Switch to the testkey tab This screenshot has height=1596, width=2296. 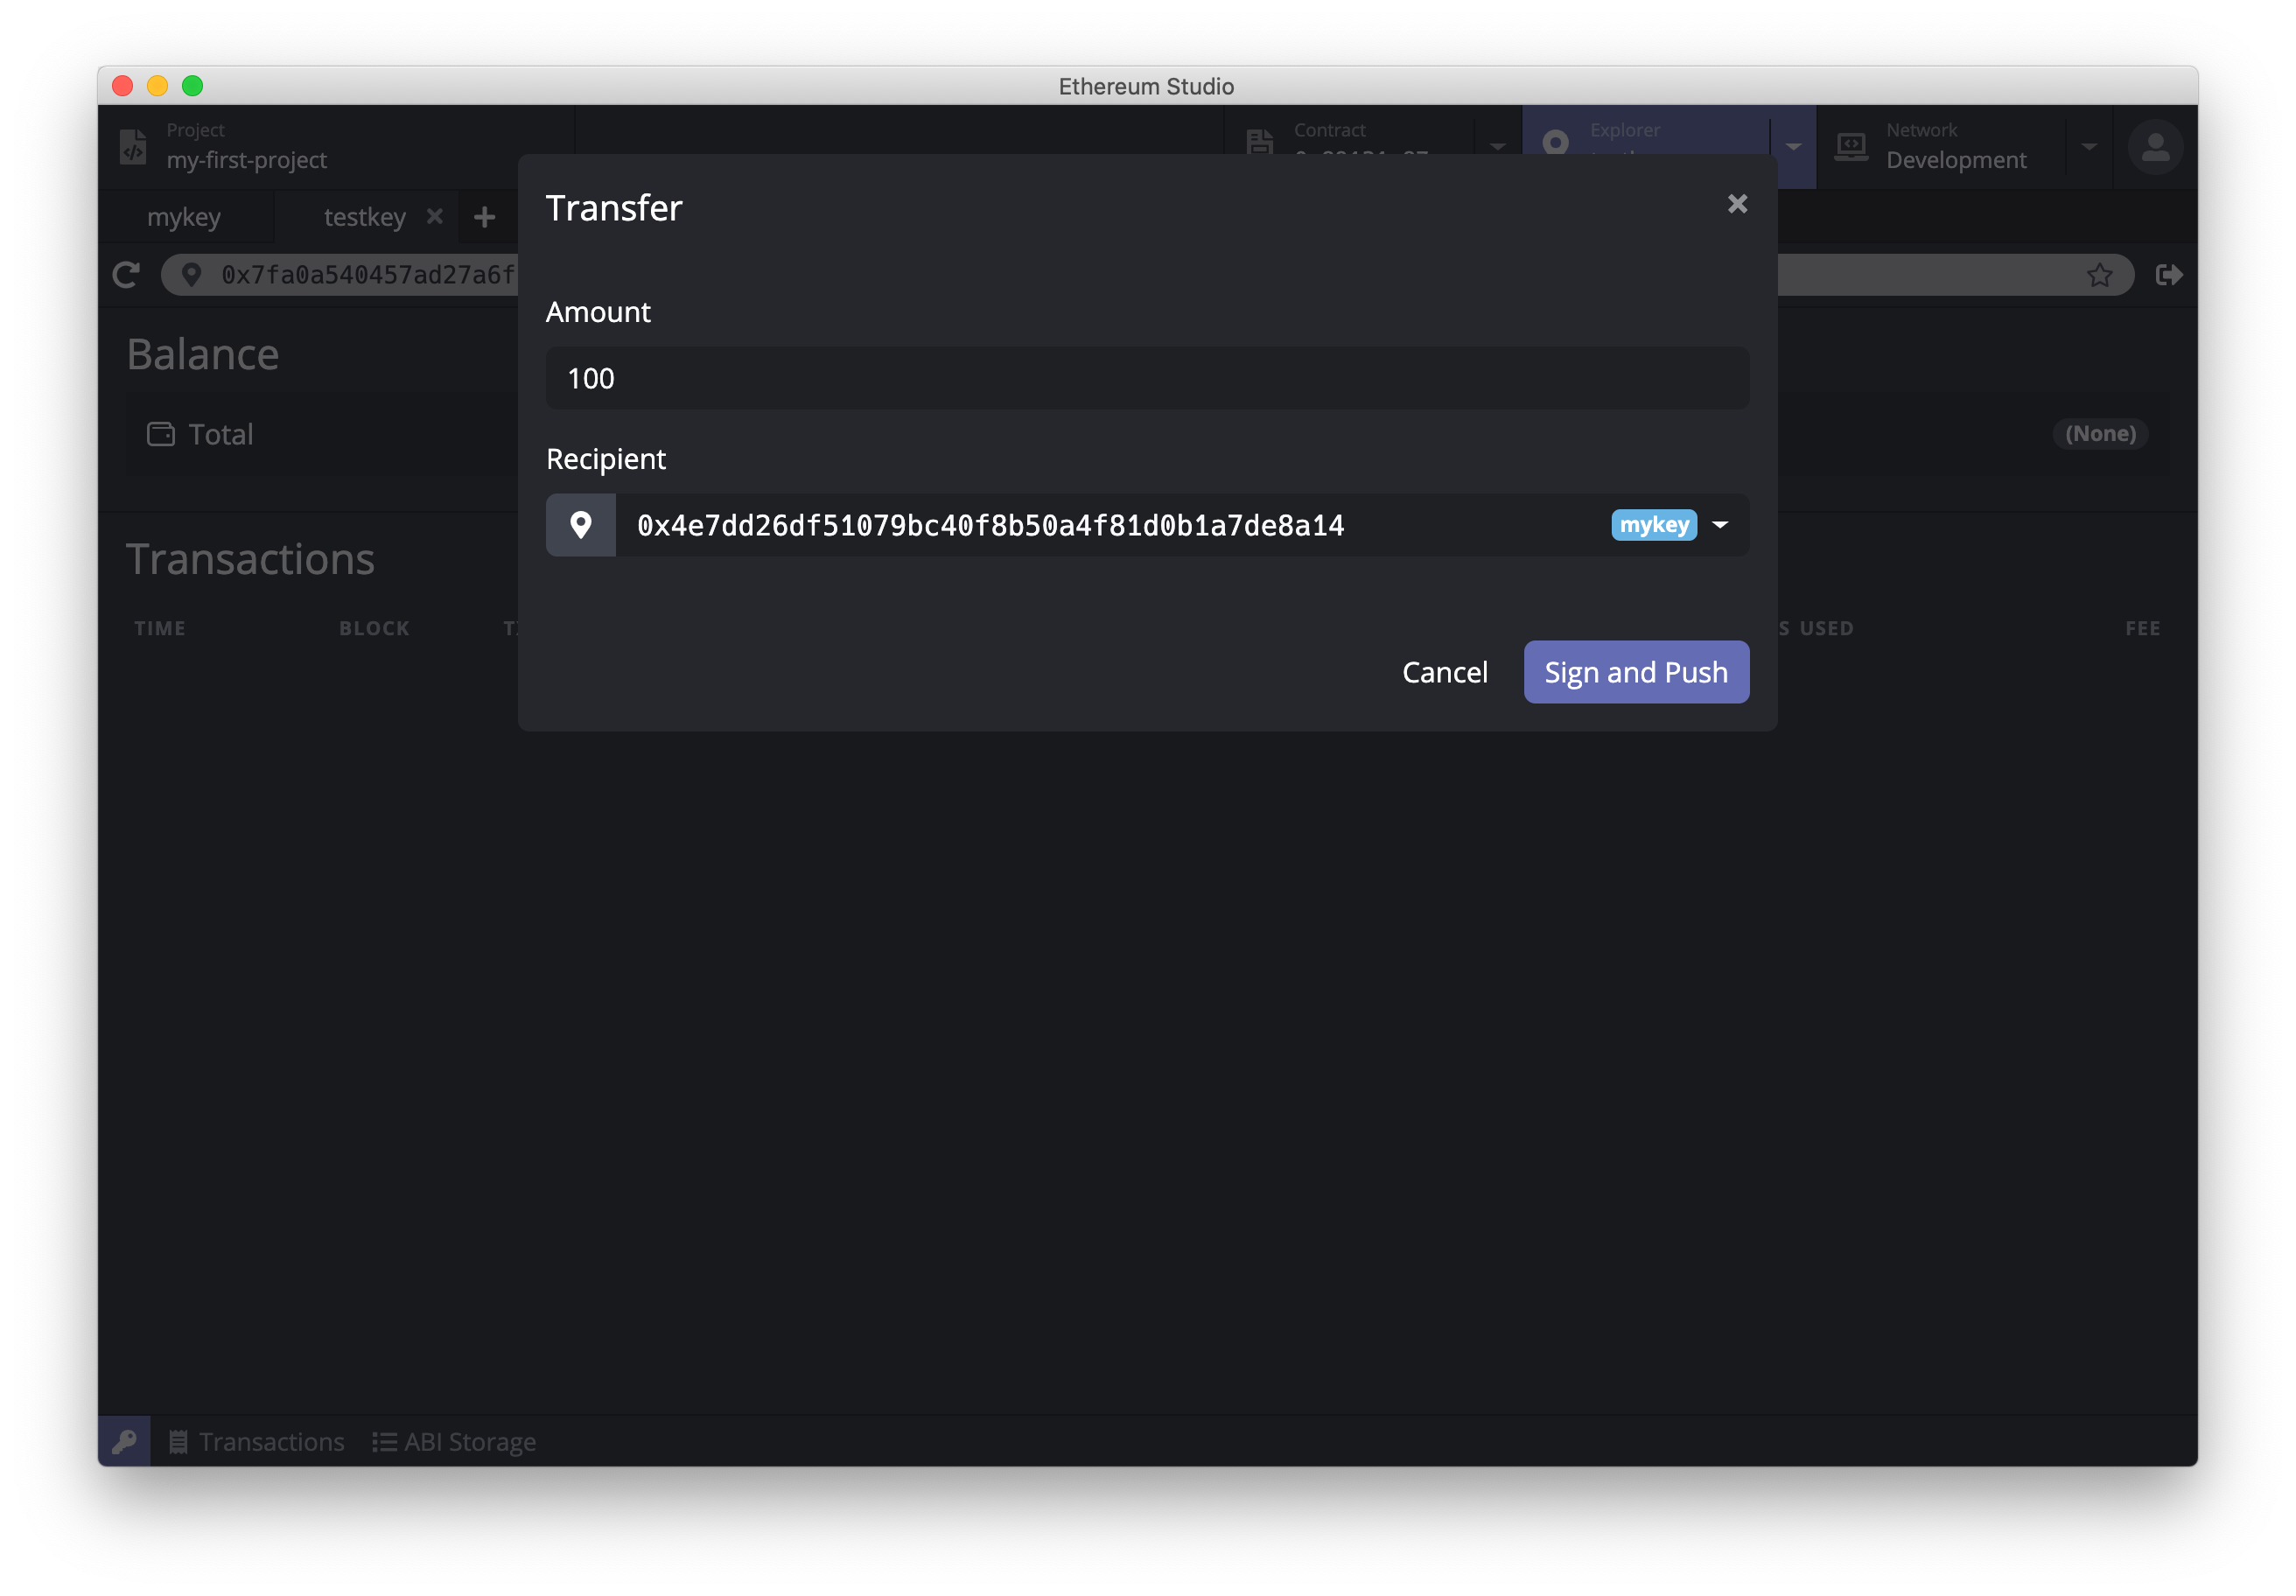364,217
